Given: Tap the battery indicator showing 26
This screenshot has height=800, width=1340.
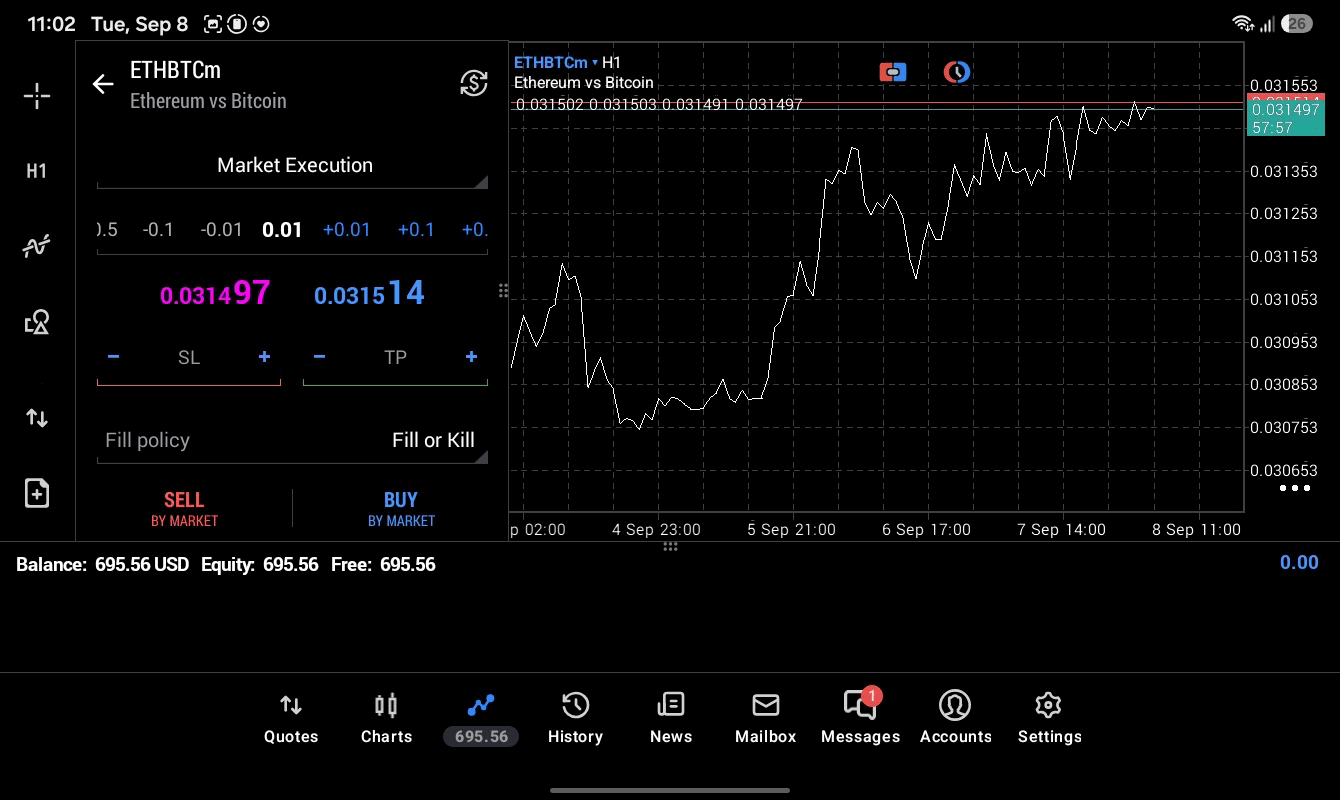Looking at the screenshot, I should point(1297,23).
